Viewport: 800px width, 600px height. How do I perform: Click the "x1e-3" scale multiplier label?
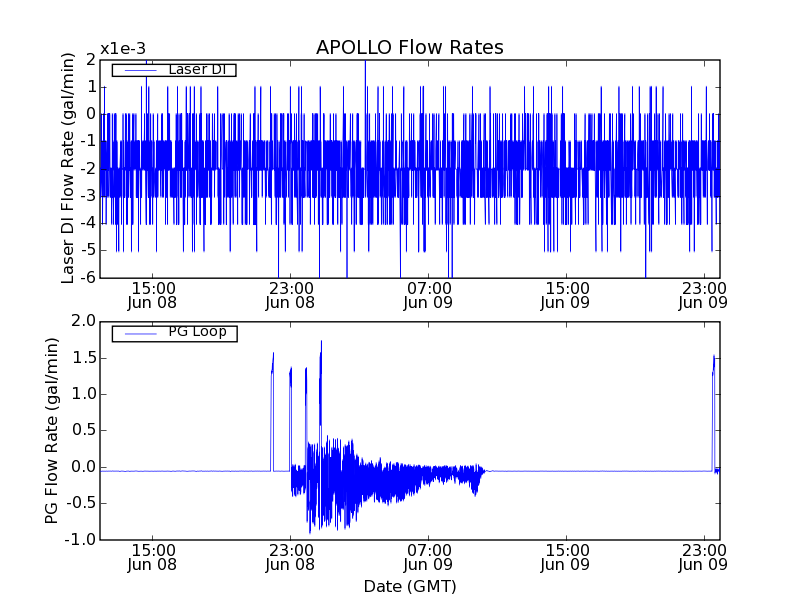click(x=121, y=50)
